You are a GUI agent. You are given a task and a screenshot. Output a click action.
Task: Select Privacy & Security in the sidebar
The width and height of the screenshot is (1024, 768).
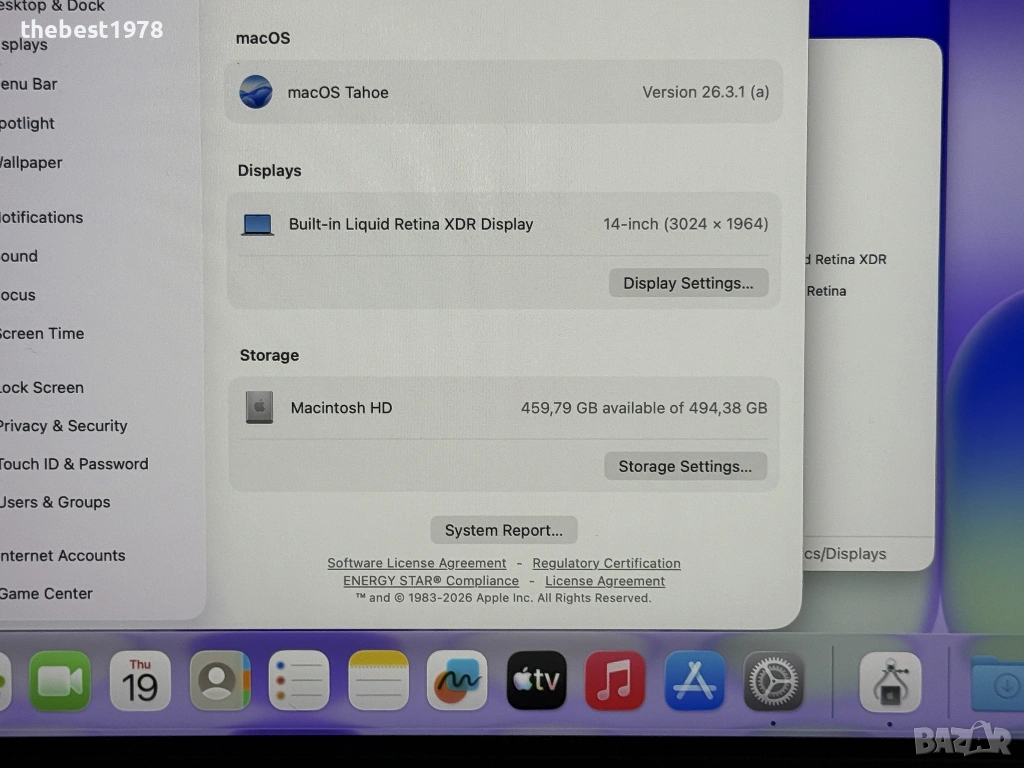point(64,426)
